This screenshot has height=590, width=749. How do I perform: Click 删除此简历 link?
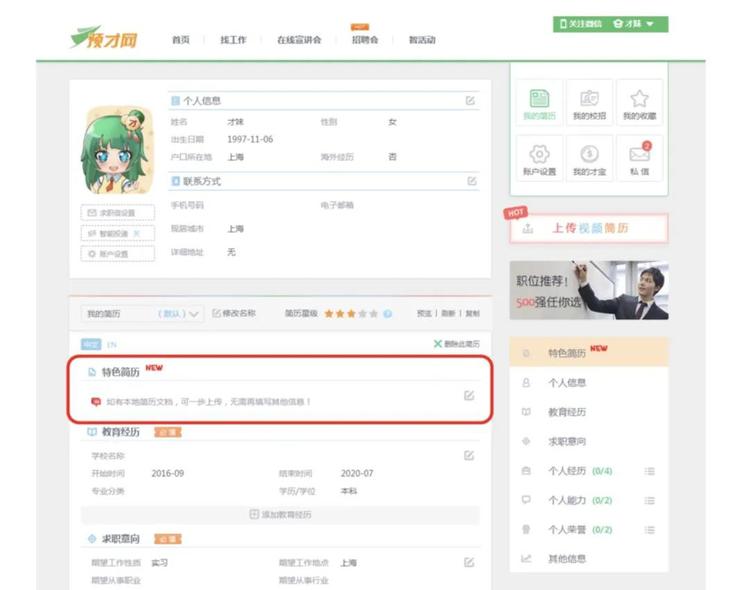(456, 344)
